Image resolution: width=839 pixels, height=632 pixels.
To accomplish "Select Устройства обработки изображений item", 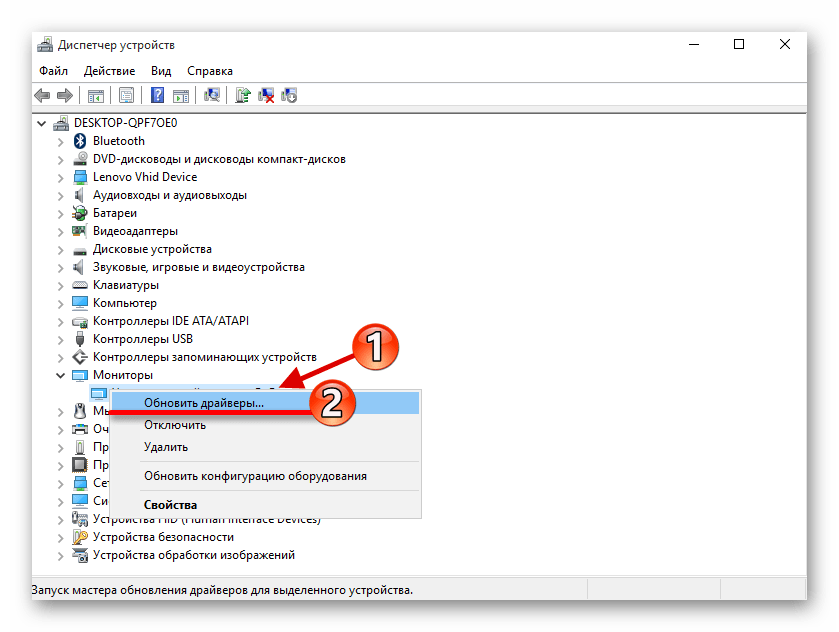I will point(193,555).
